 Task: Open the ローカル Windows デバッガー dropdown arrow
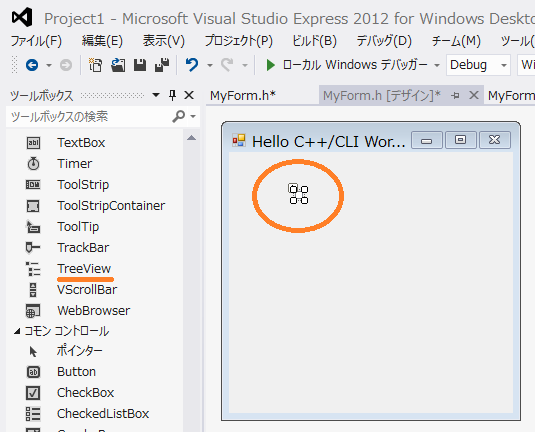(x=437, y=65)
